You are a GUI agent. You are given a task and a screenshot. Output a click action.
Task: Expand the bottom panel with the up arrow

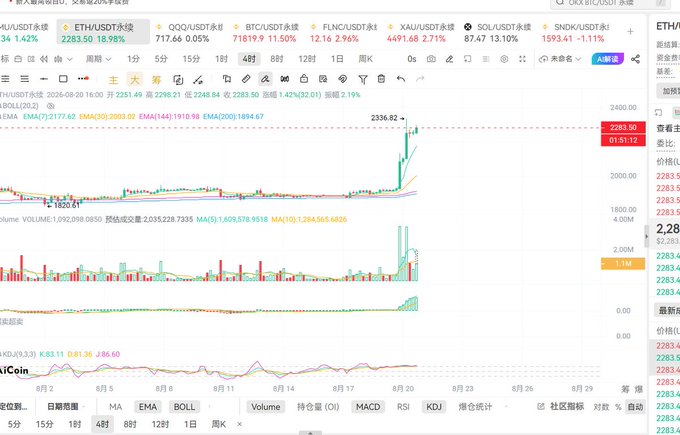point(310,432)
